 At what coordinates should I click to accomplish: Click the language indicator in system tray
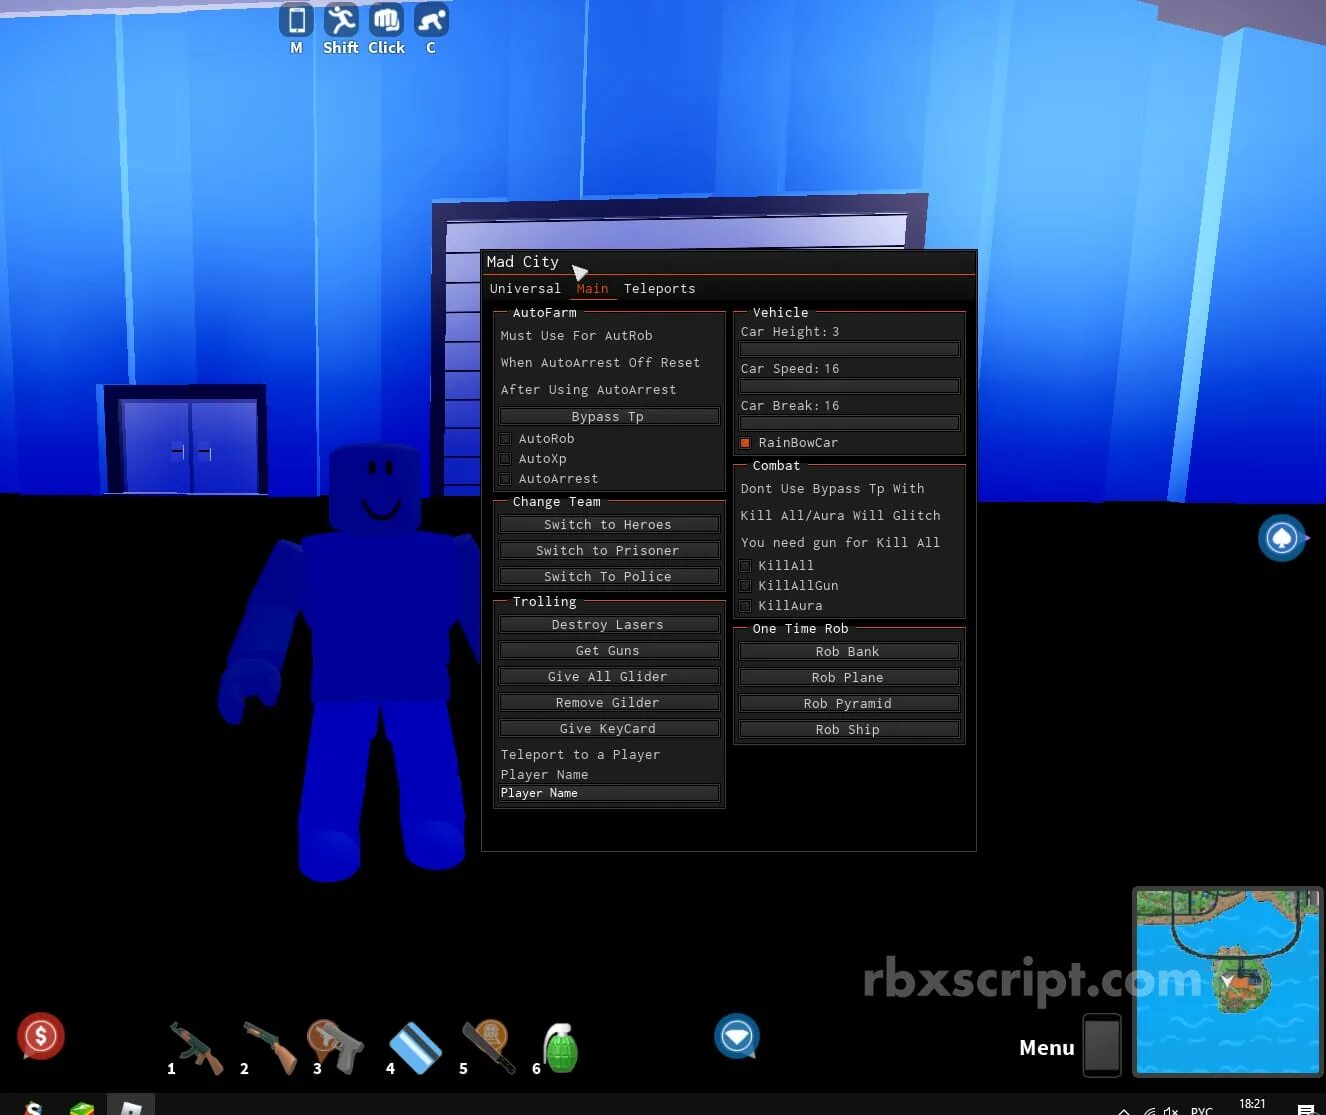pos(1201,1110)
